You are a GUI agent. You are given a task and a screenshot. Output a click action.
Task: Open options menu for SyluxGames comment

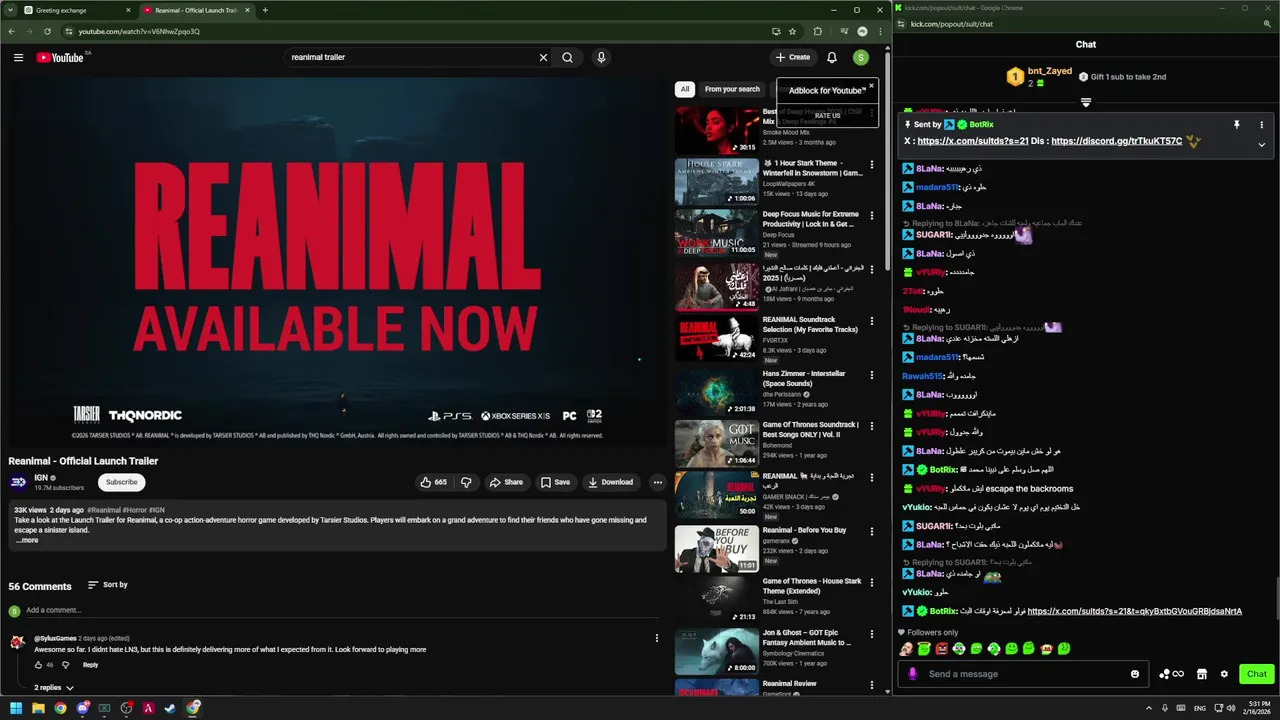pyautogui.click(x=657, y=638)
